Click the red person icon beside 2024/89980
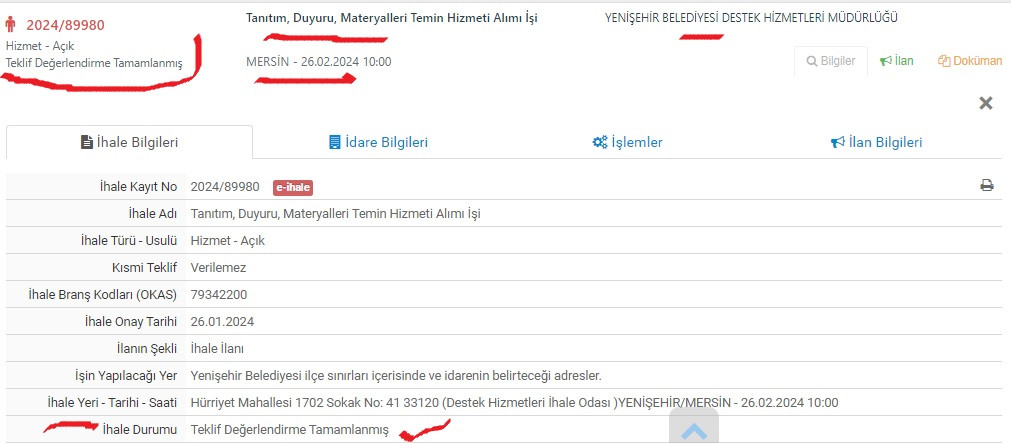Screen dimensions: 1011x443 10,25
